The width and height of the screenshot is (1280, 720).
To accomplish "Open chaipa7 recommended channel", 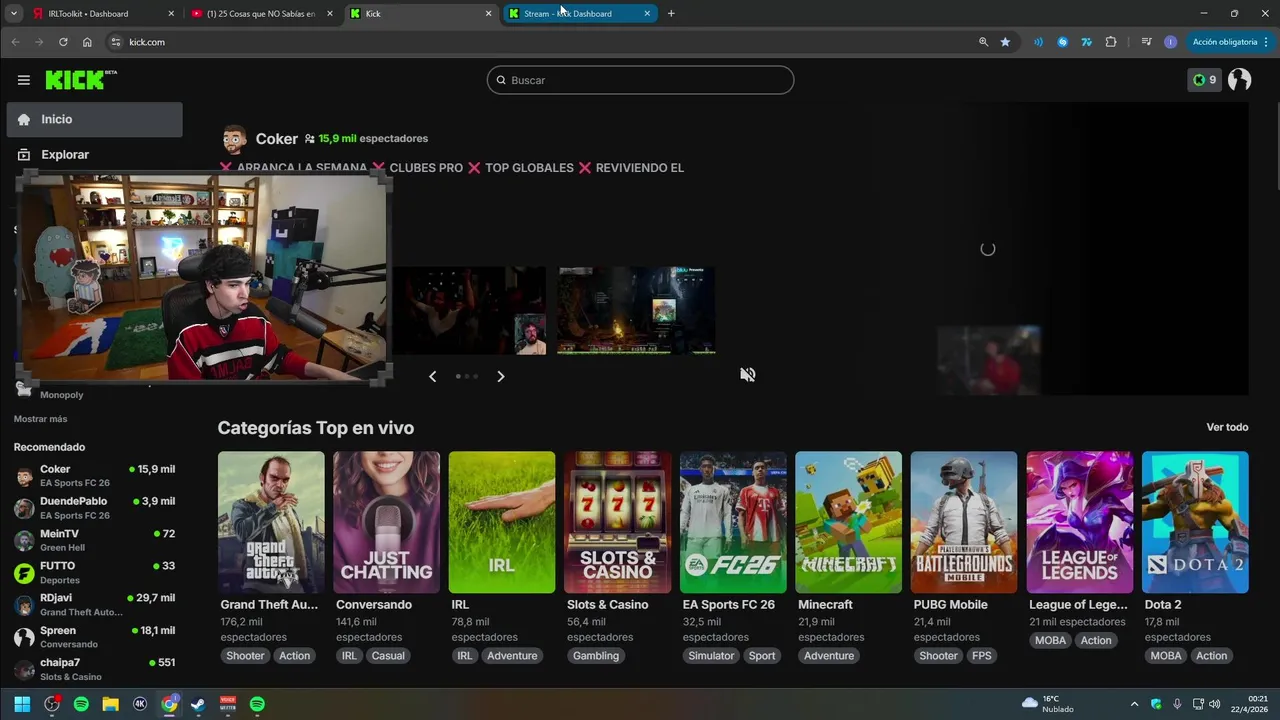I will coord(95,669).
